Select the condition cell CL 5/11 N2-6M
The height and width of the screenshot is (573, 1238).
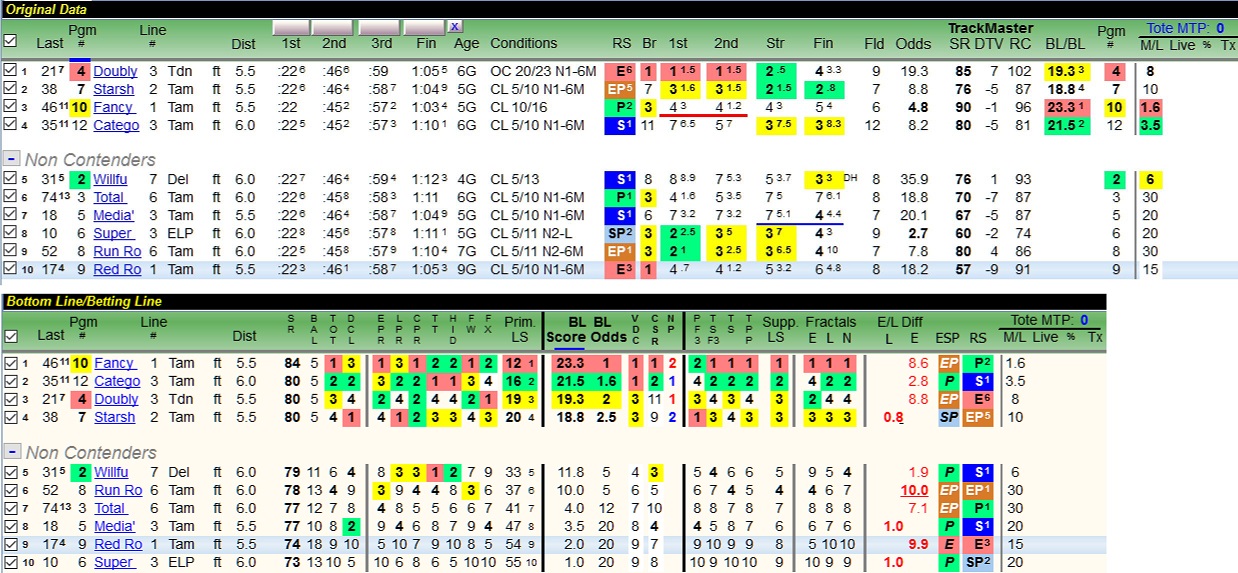pyautogui.click(x=540, y=252)
